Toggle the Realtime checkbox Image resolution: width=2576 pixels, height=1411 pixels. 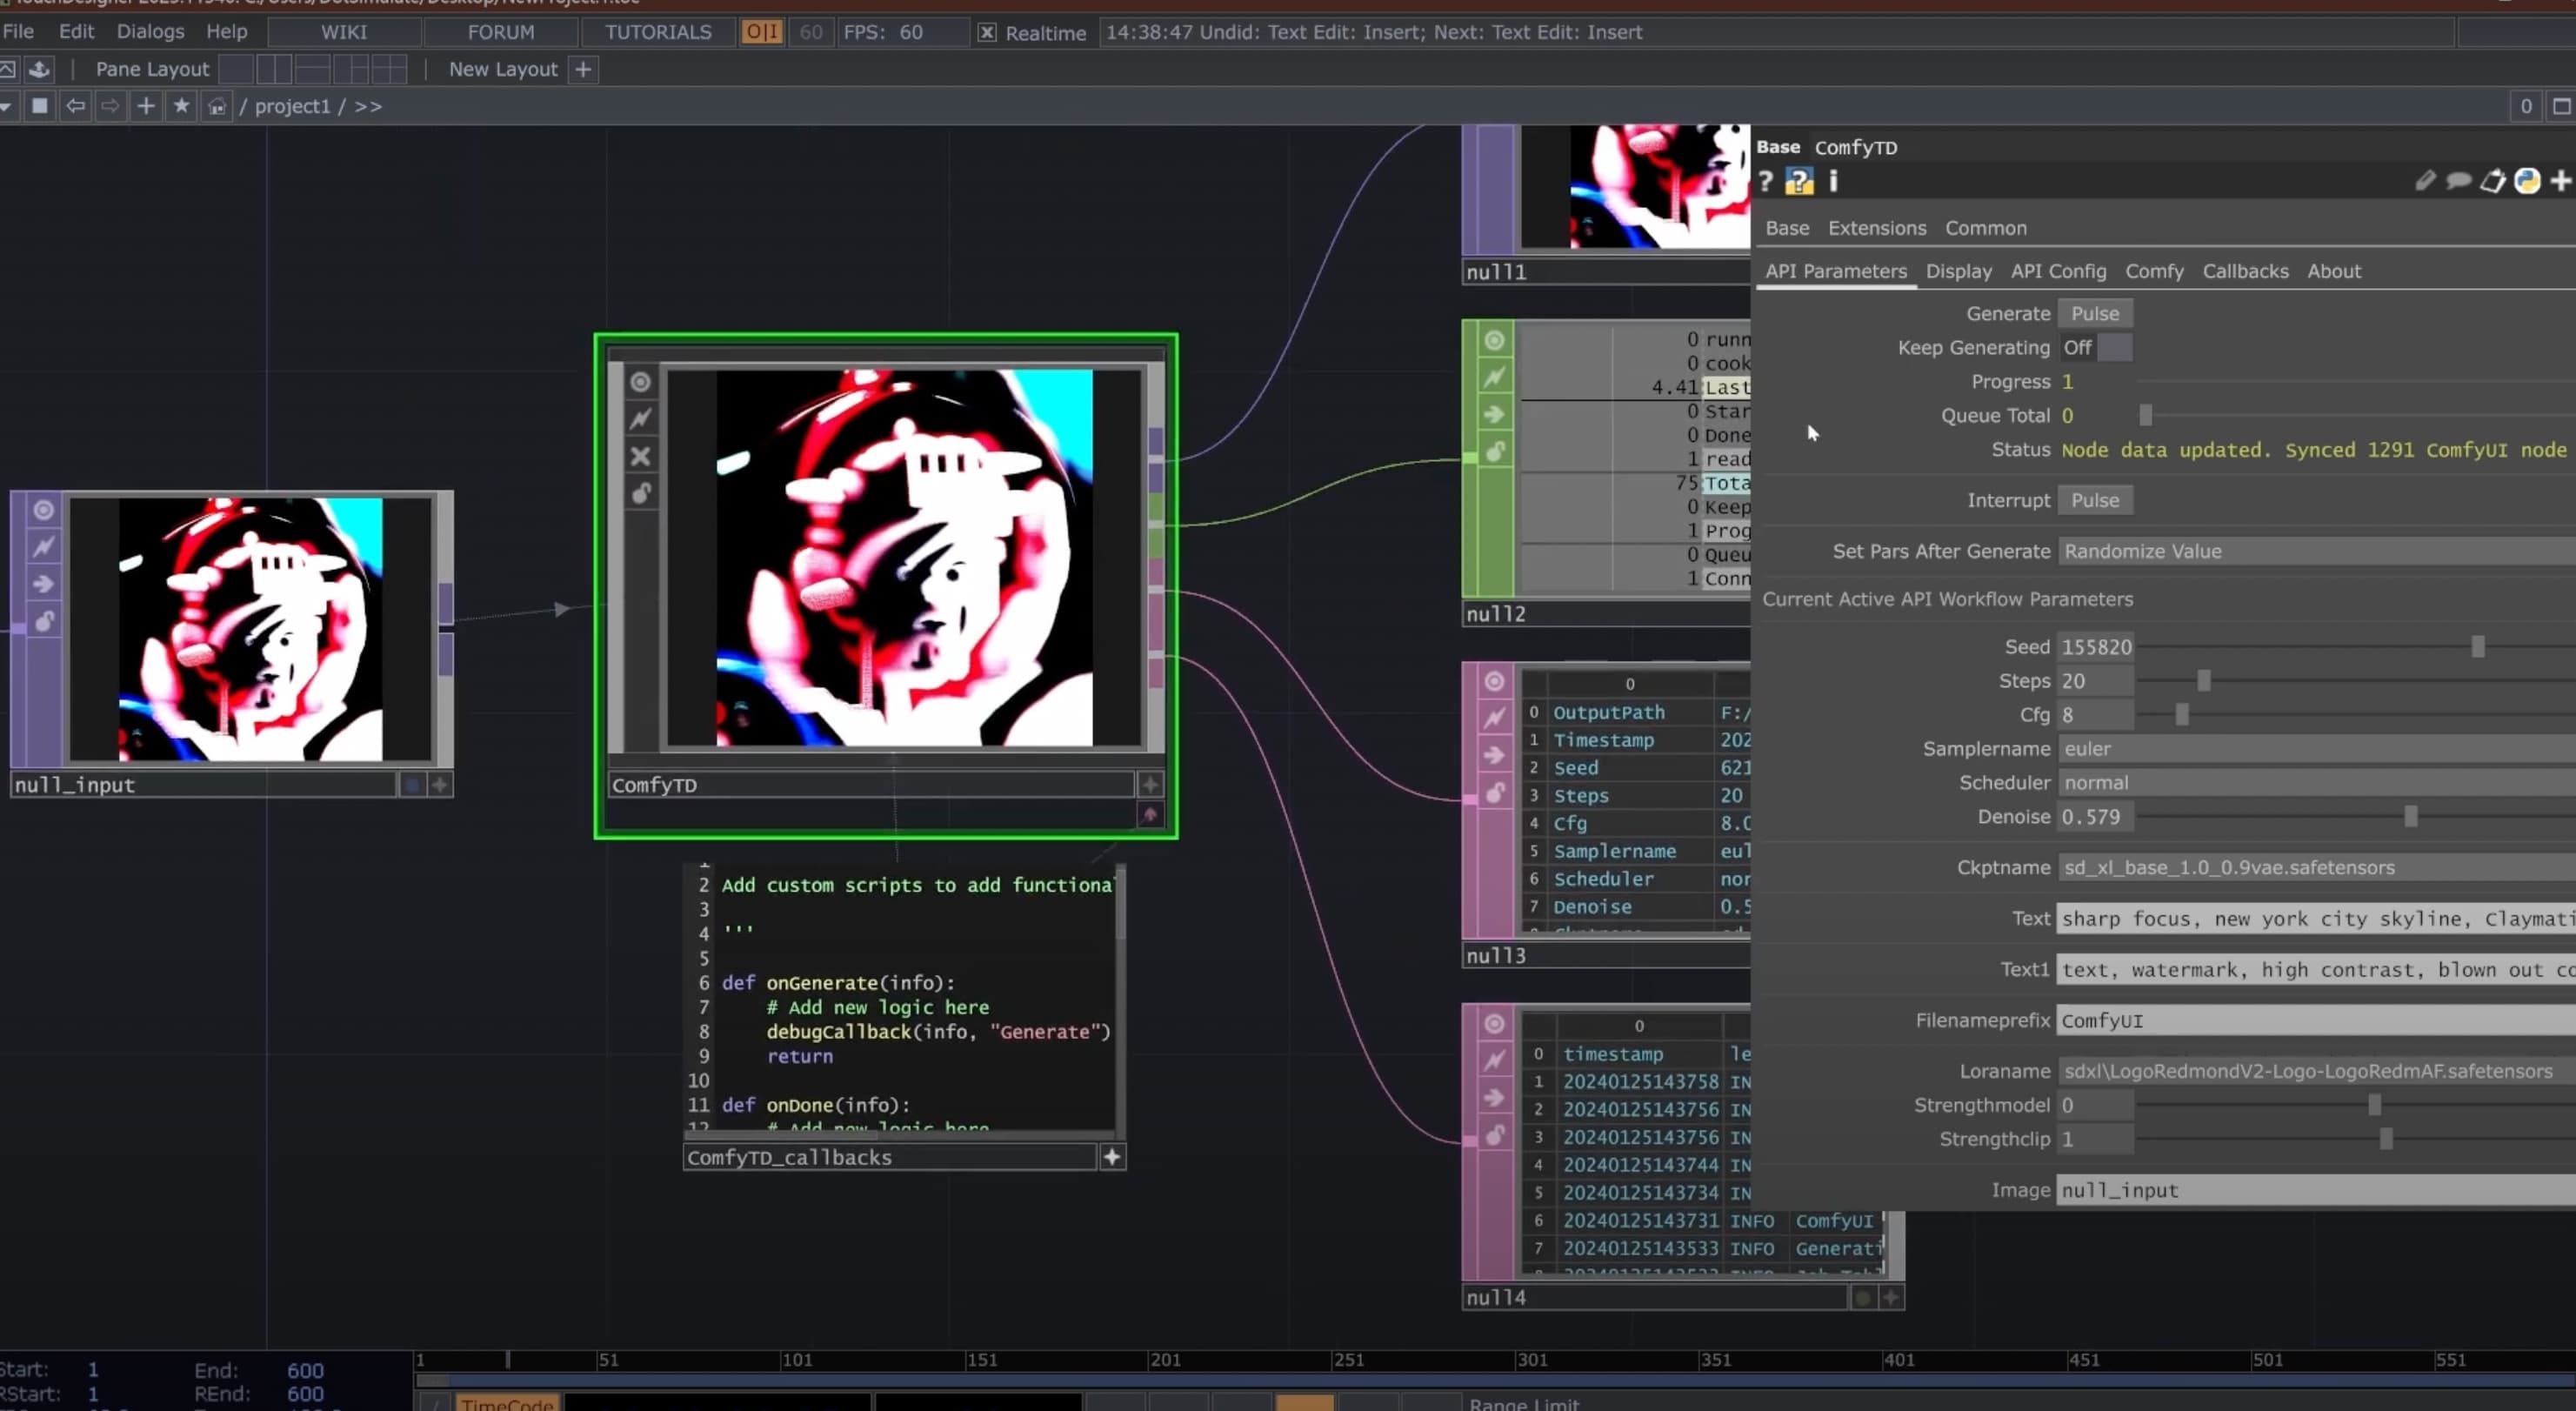click(987, 32)
